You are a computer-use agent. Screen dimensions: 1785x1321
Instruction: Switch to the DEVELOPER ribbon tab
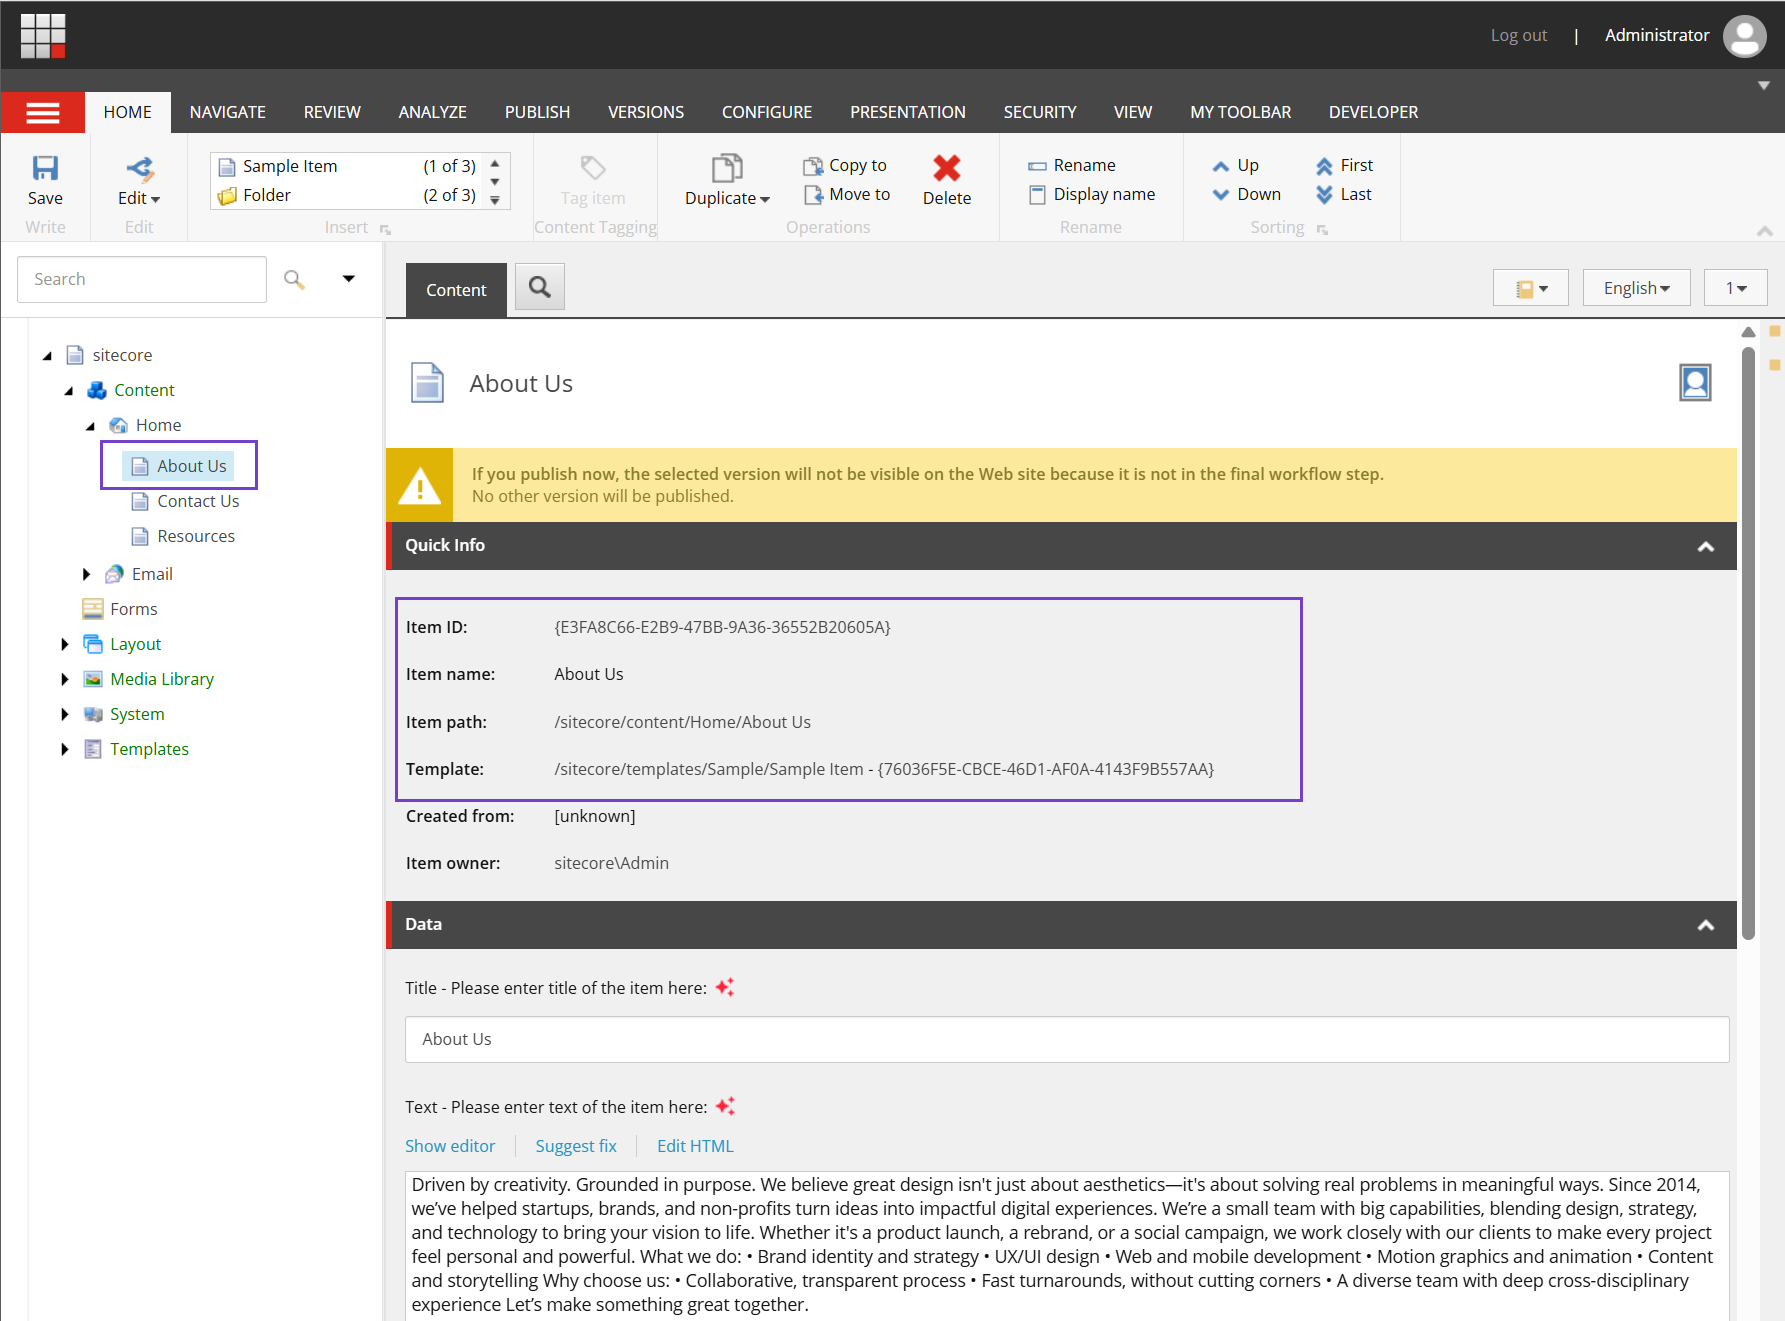1373,113
